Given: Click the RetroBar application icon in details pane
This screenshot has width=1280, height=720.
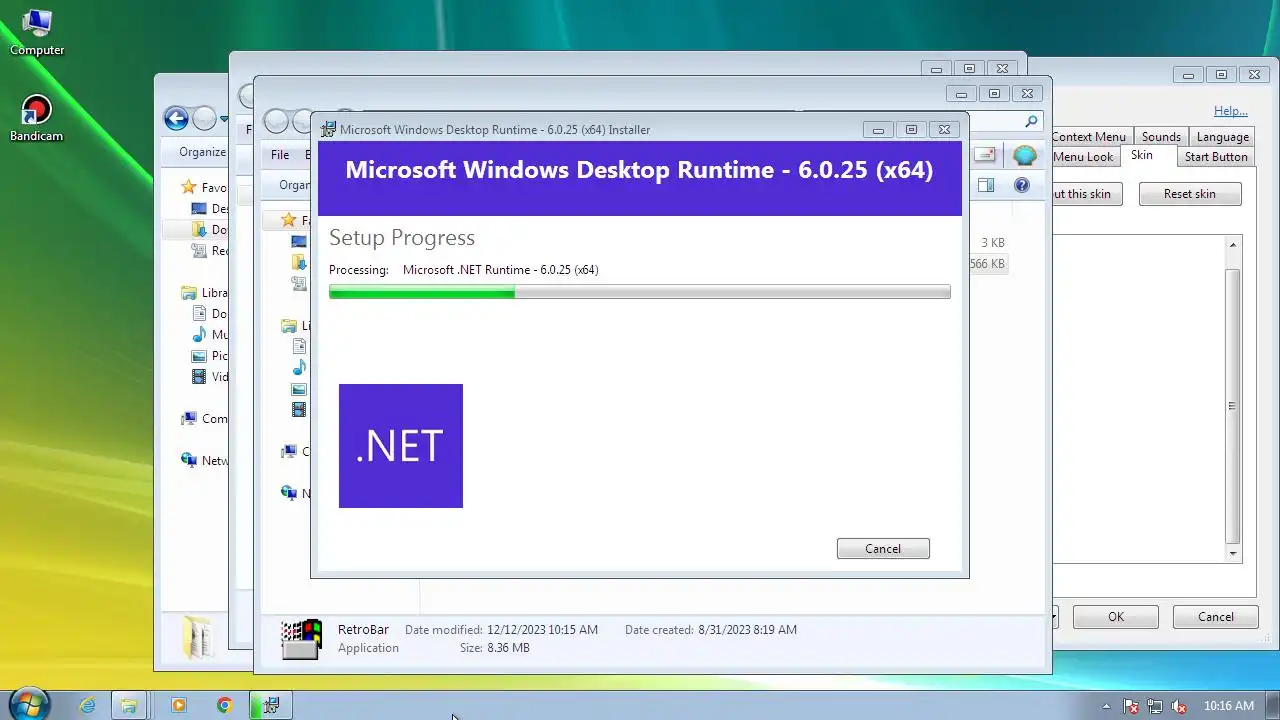Looking at the screenshot, I should (x=300, y=639).
